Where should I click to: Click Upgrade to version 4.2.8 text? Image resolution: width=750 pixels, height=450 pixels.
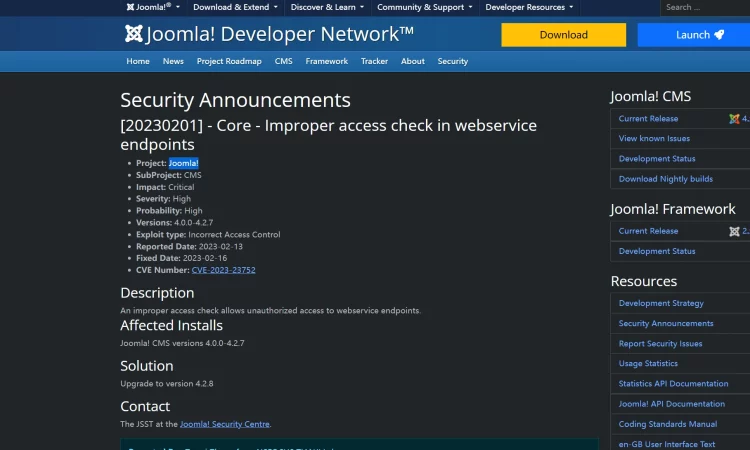167,384
